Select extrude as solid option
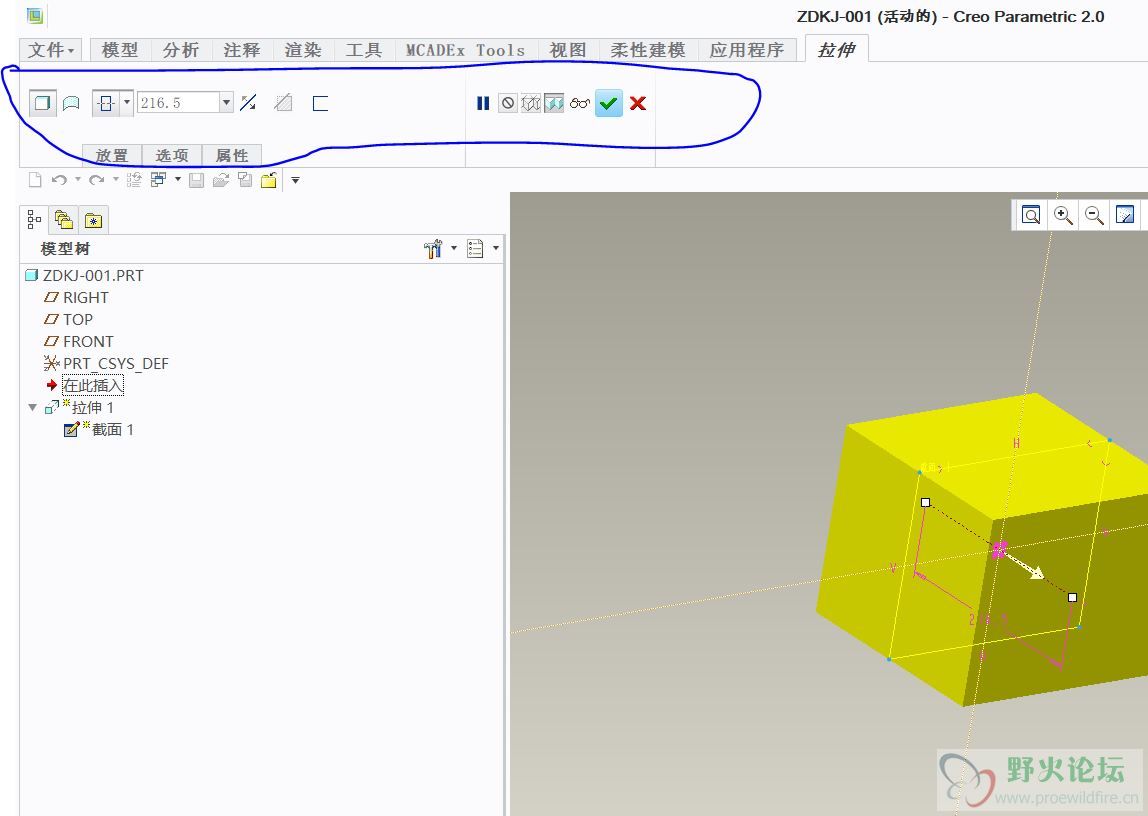The height and width of the screenshot is (816, 1148). (42, 103)
